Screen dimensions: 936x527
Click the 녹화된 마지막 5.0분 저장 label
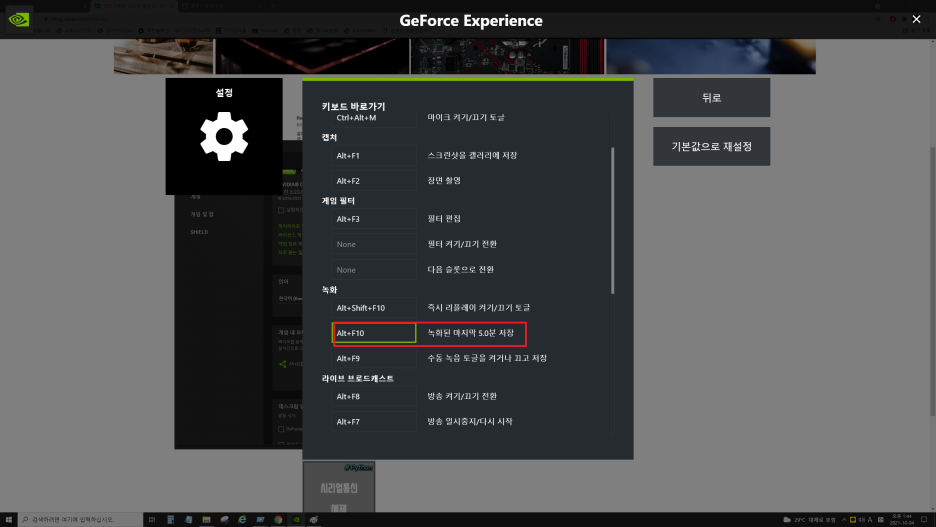(470, 333)
